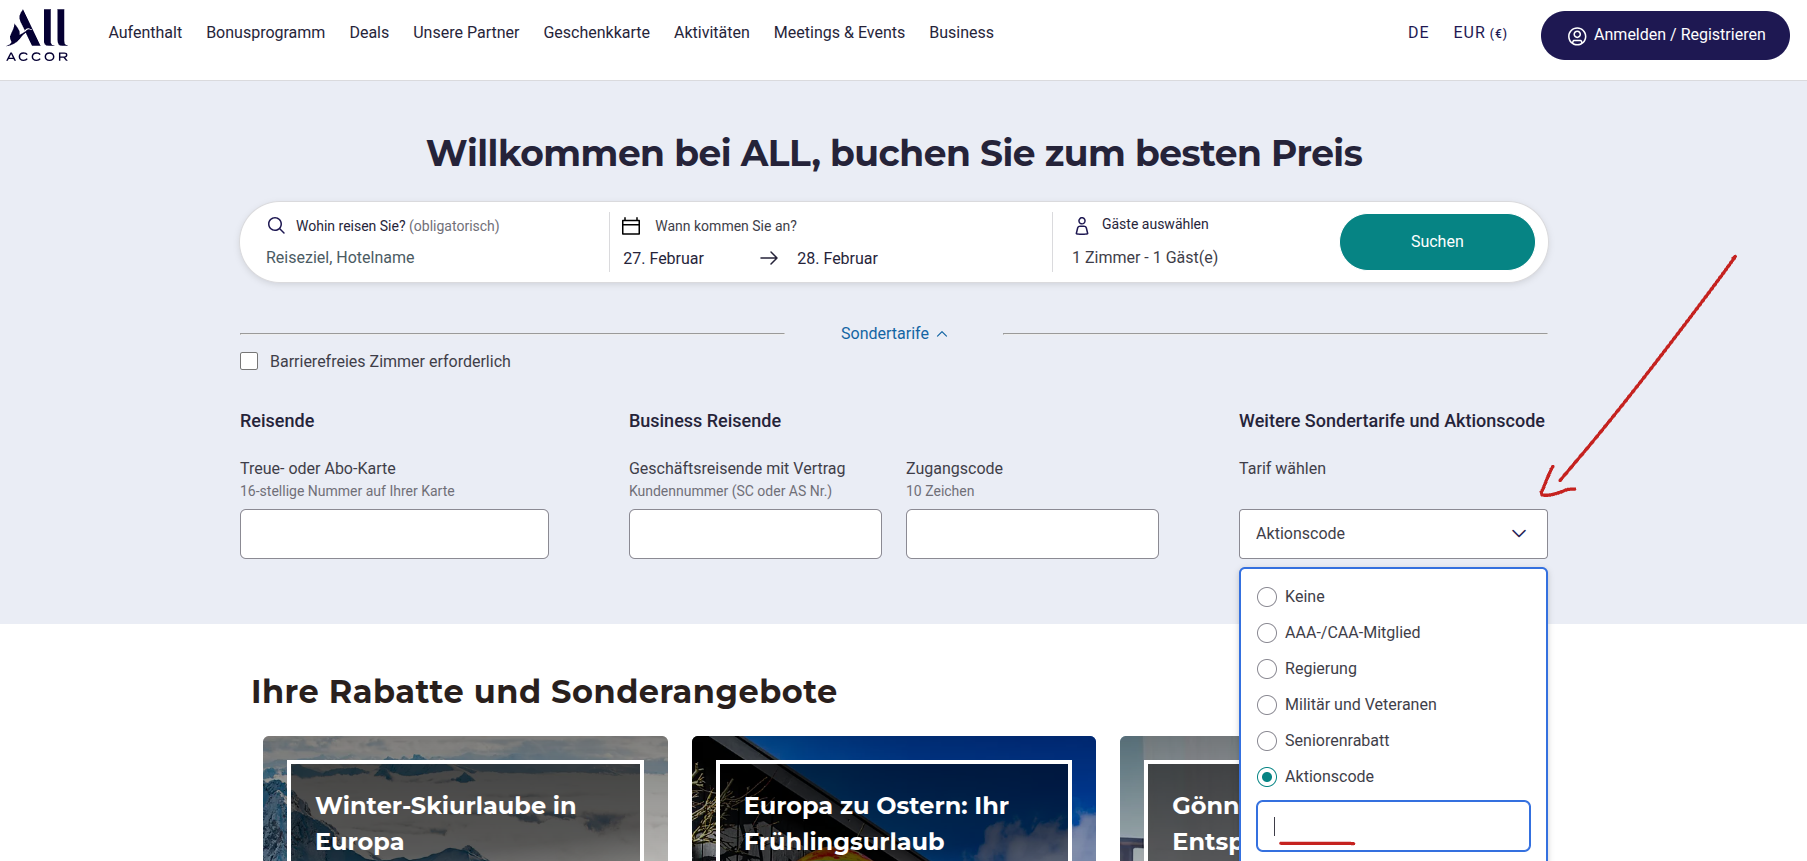This screenshot has width=1807, height=861.
Task: Open the EUR currency selector
Action: tap(1479, 33)
